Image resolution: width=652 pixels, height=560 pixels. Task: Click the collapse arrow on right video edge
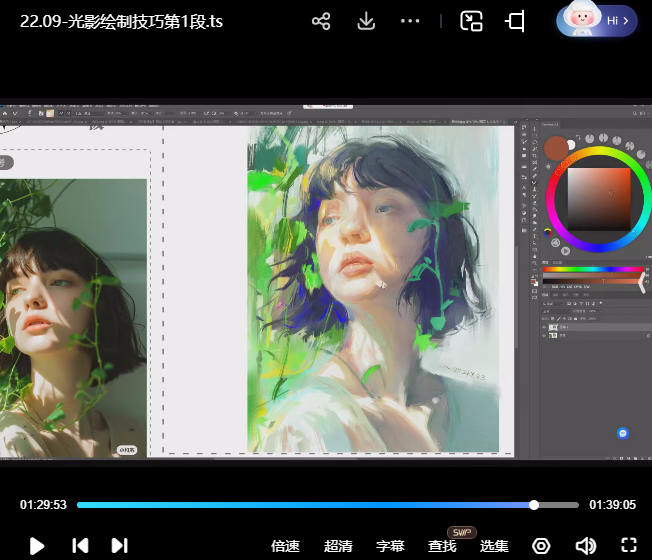pyautogui.click(x=642, y=284)
